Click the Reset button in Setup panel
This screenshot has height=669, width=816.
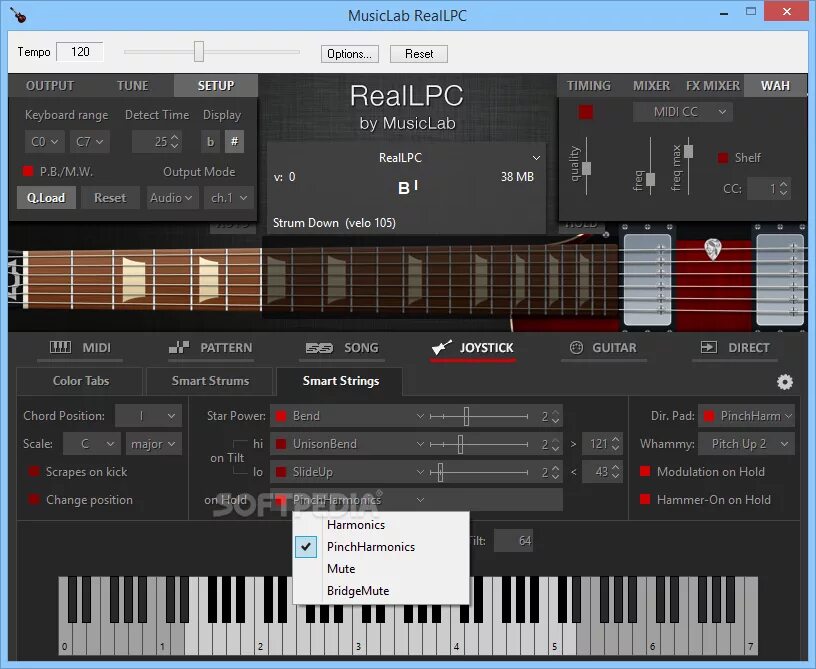point(110,198)
